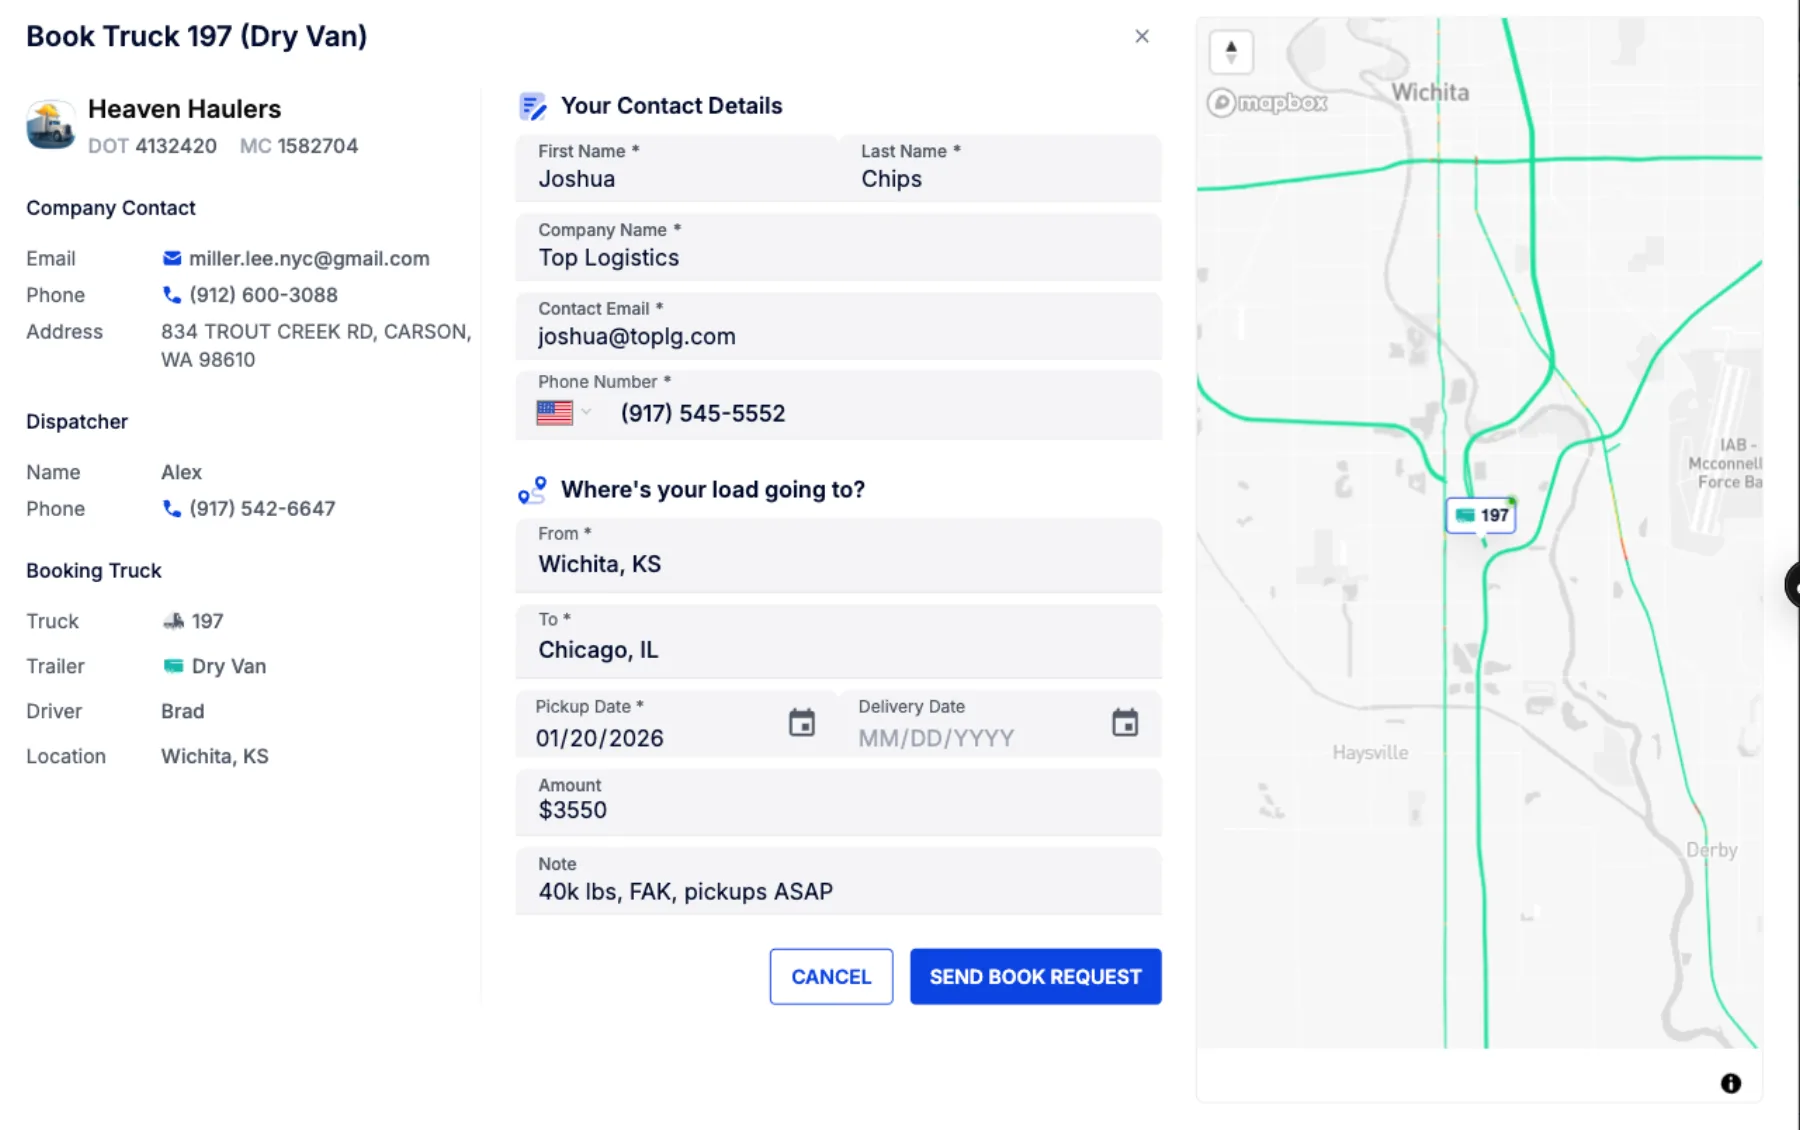Click the CANCEL button
This screenshot has width=1800, height=1130.
831,976
